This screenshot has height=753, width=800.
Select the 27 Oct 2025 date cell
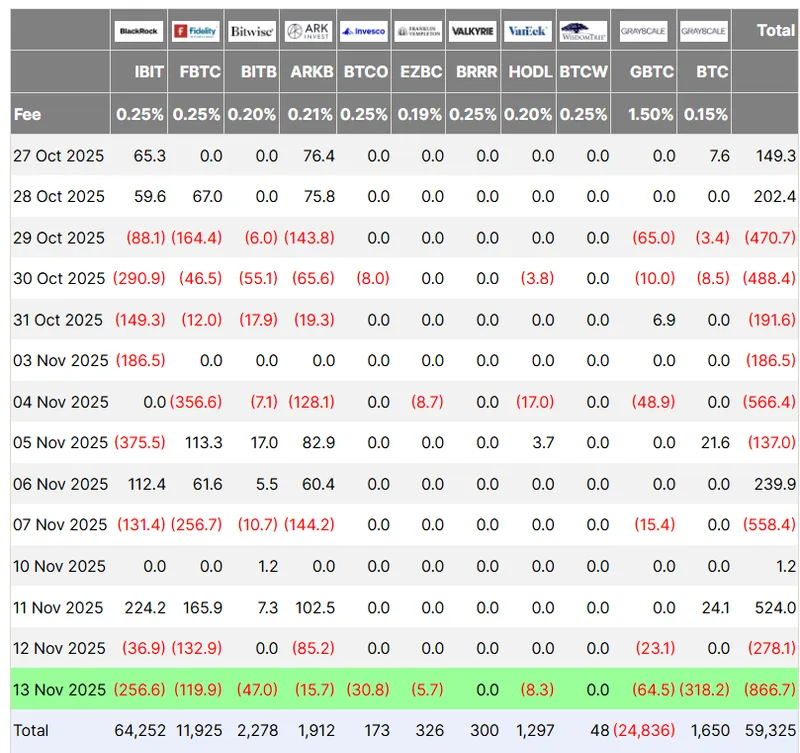pyautogui.click(x=58, y=156)
